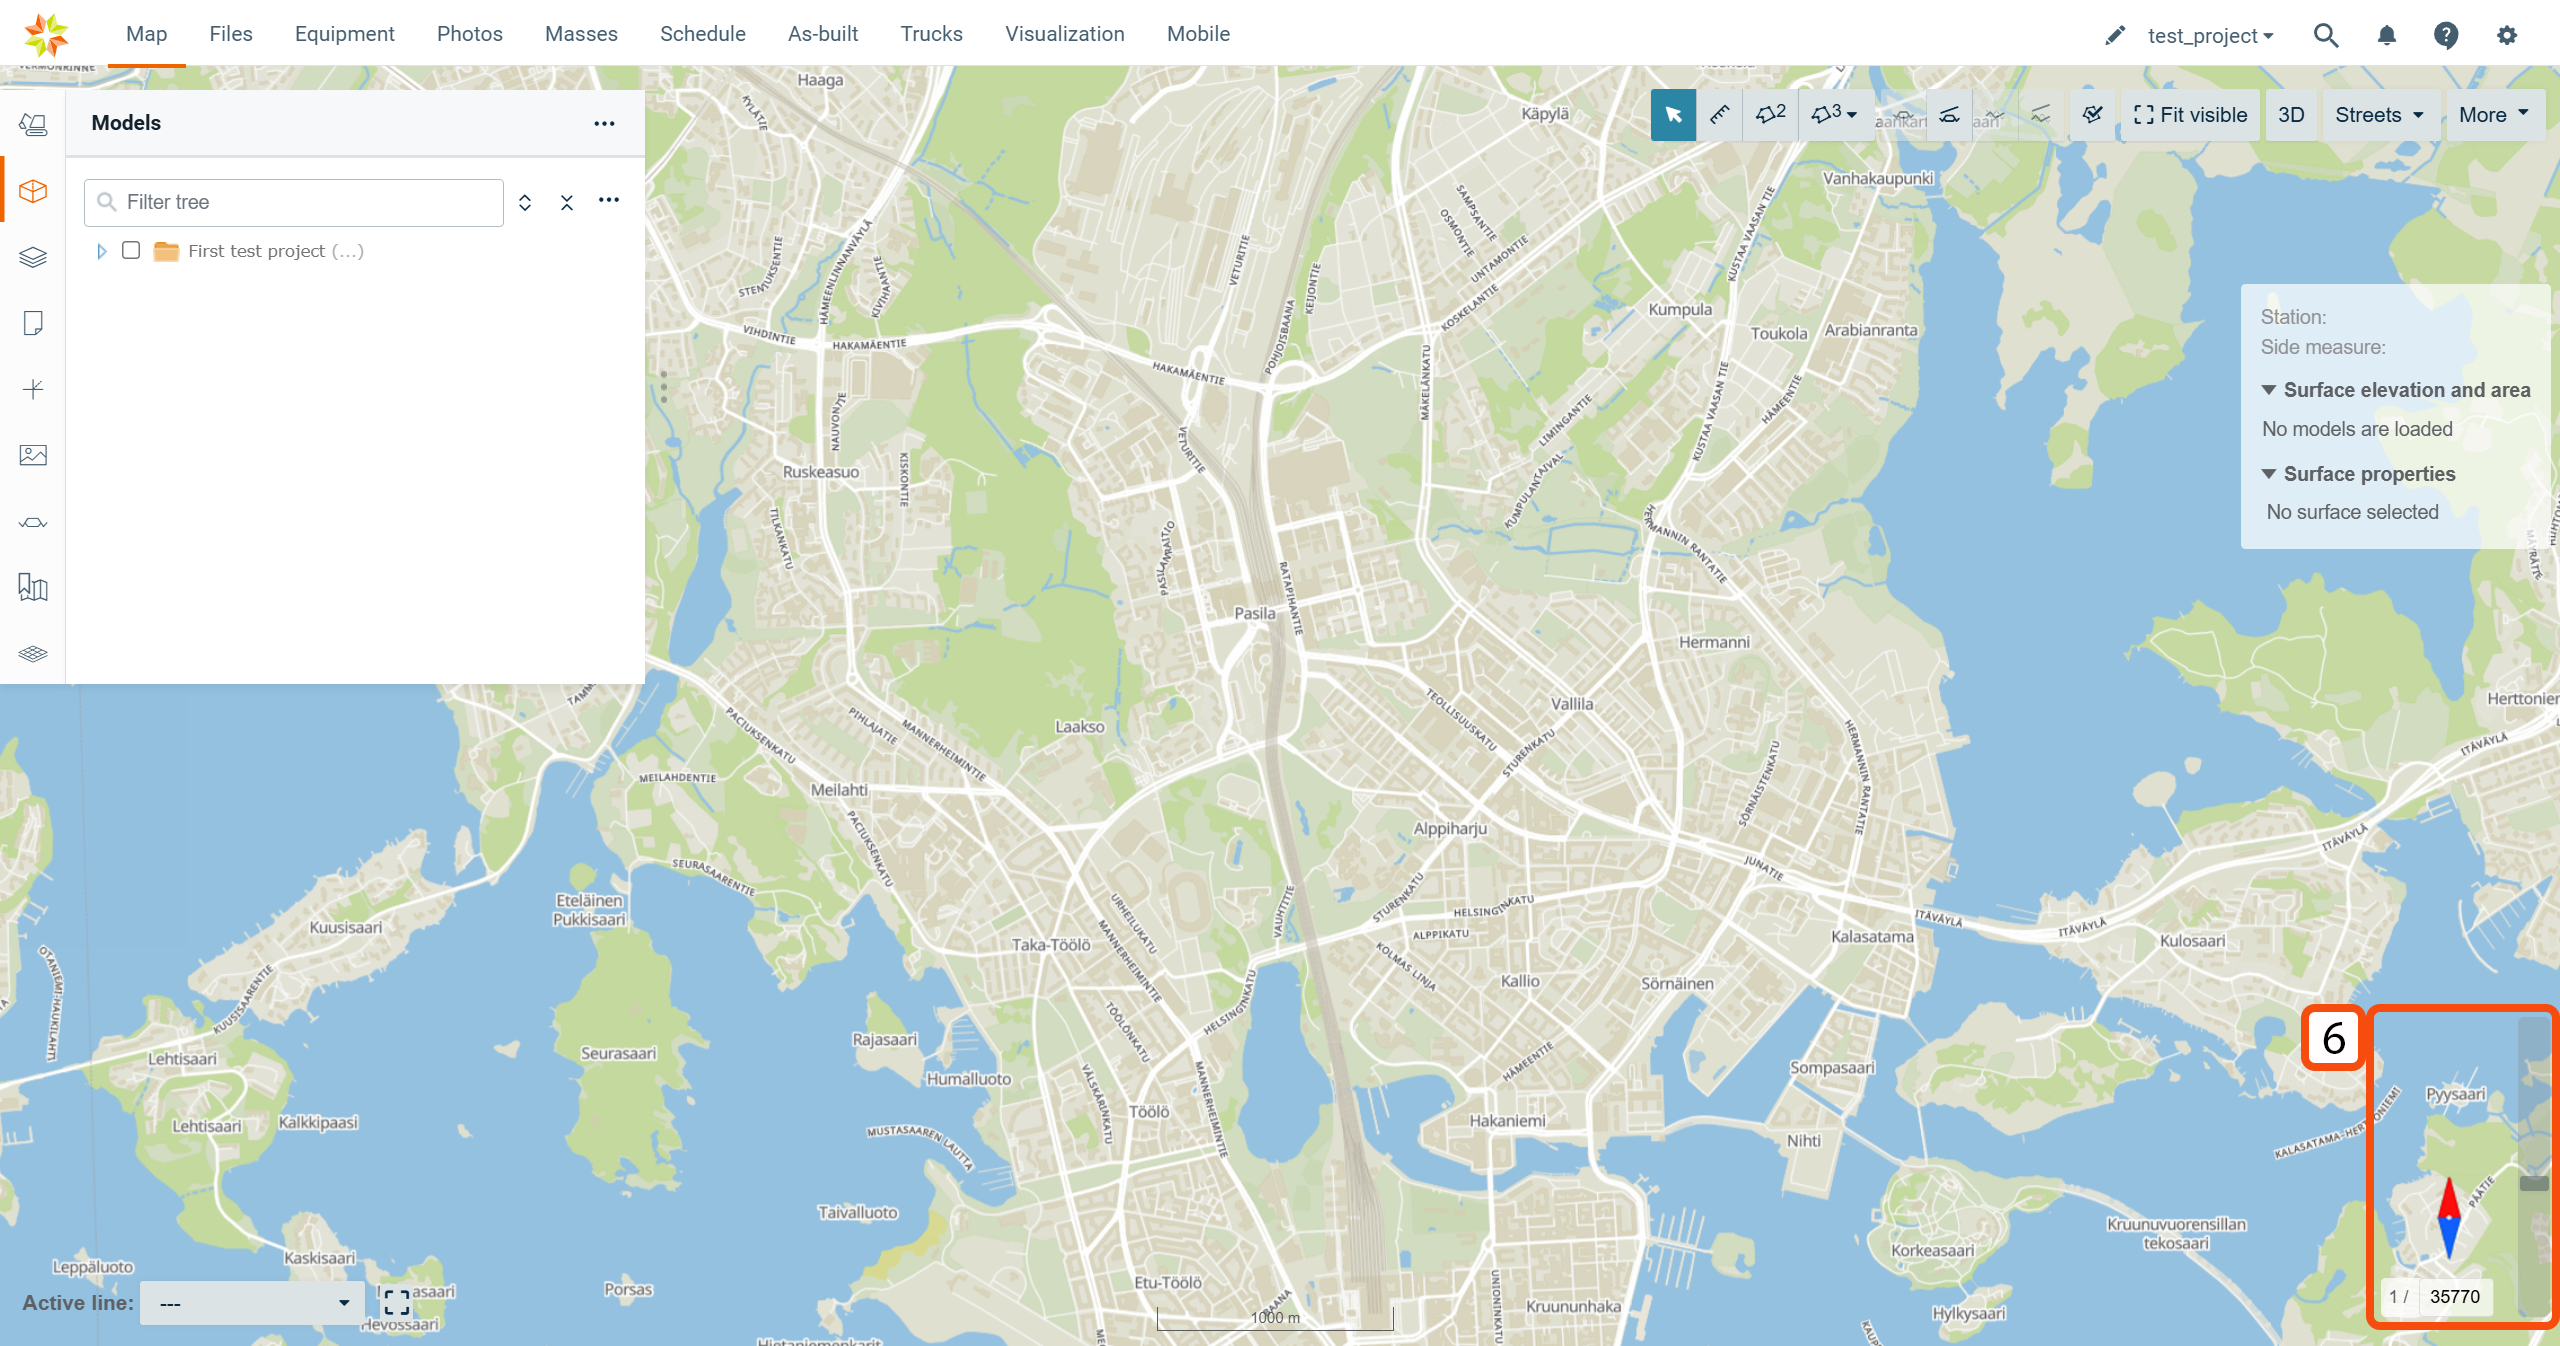Expand the First test project tree node
This screenshot has height=1346, width=2560.
[x=101, y=251]
